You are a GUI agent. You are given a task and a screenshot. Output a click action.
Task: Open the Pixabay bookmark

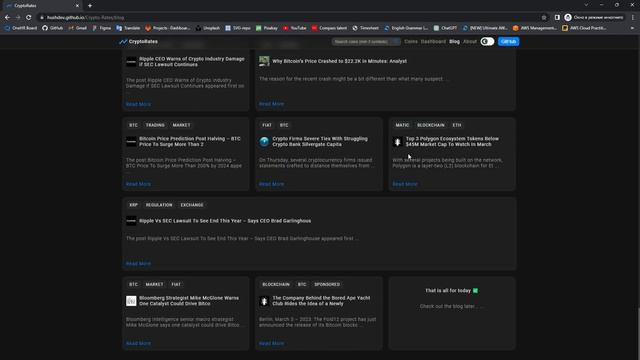click(267, 28)
